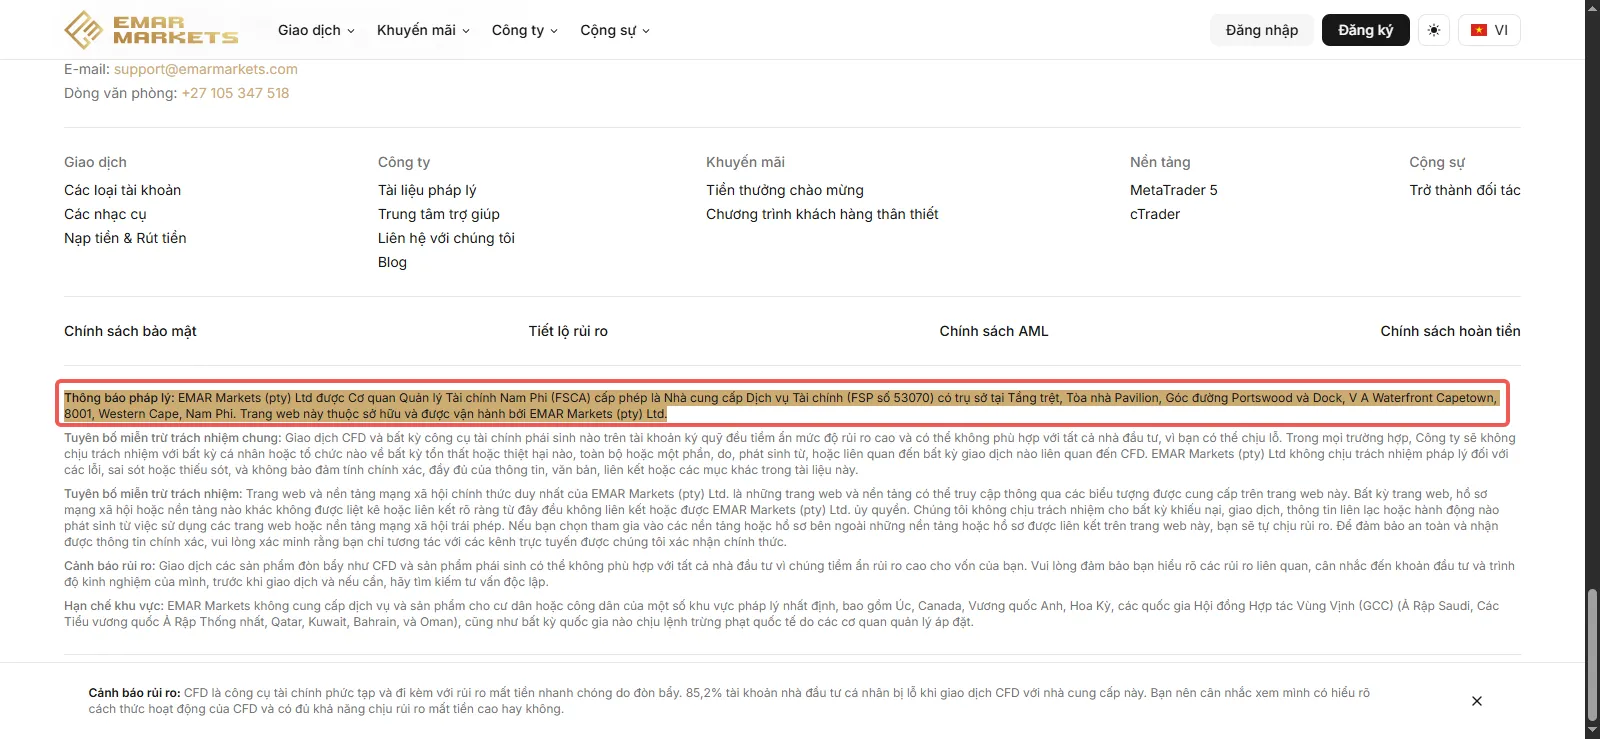1600x739 pixels.
Task: Open Tiết lộ rủi ro
Action: [x=568, y=331]
